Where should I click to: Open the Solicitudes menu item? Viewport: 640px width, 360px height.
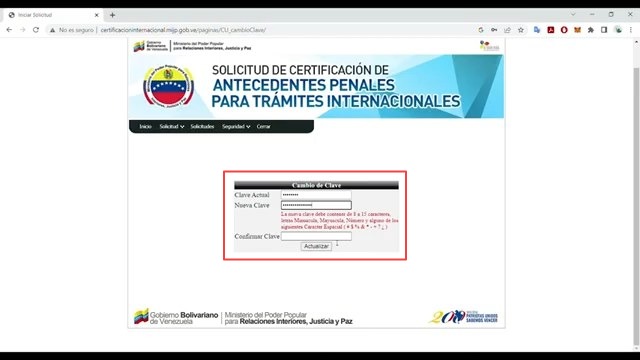pyautogui.click(x=202, y=127)
